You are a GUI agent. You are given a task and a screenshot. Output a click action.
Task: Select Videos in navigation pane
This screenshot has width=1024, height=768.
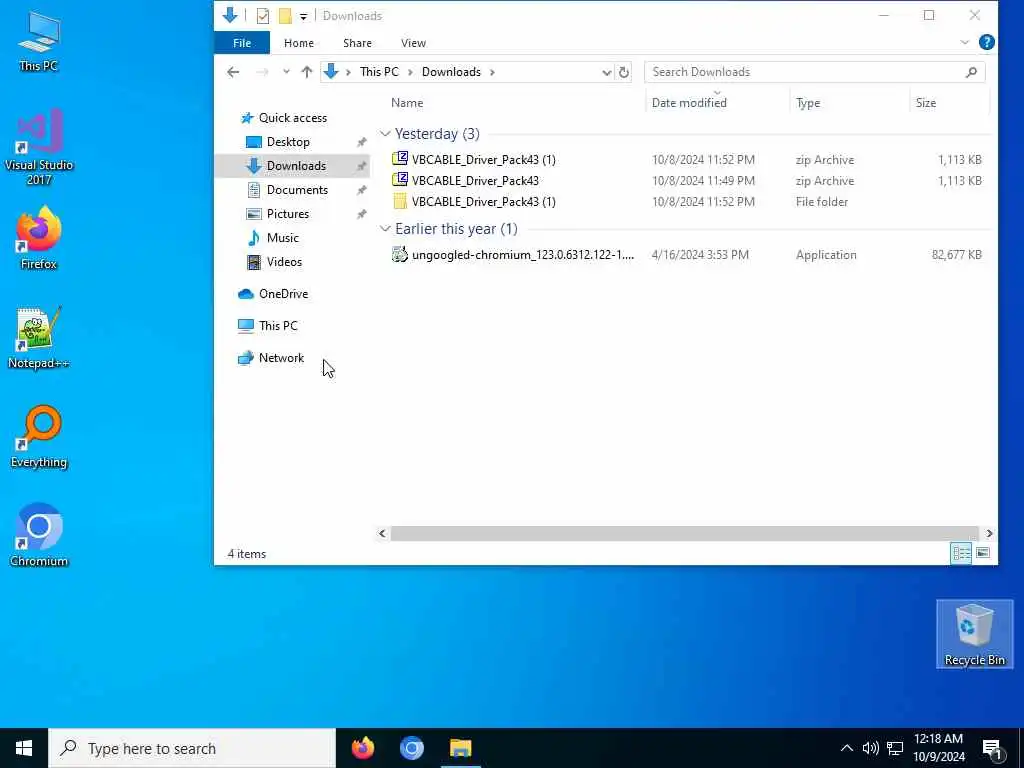[284, 262]
